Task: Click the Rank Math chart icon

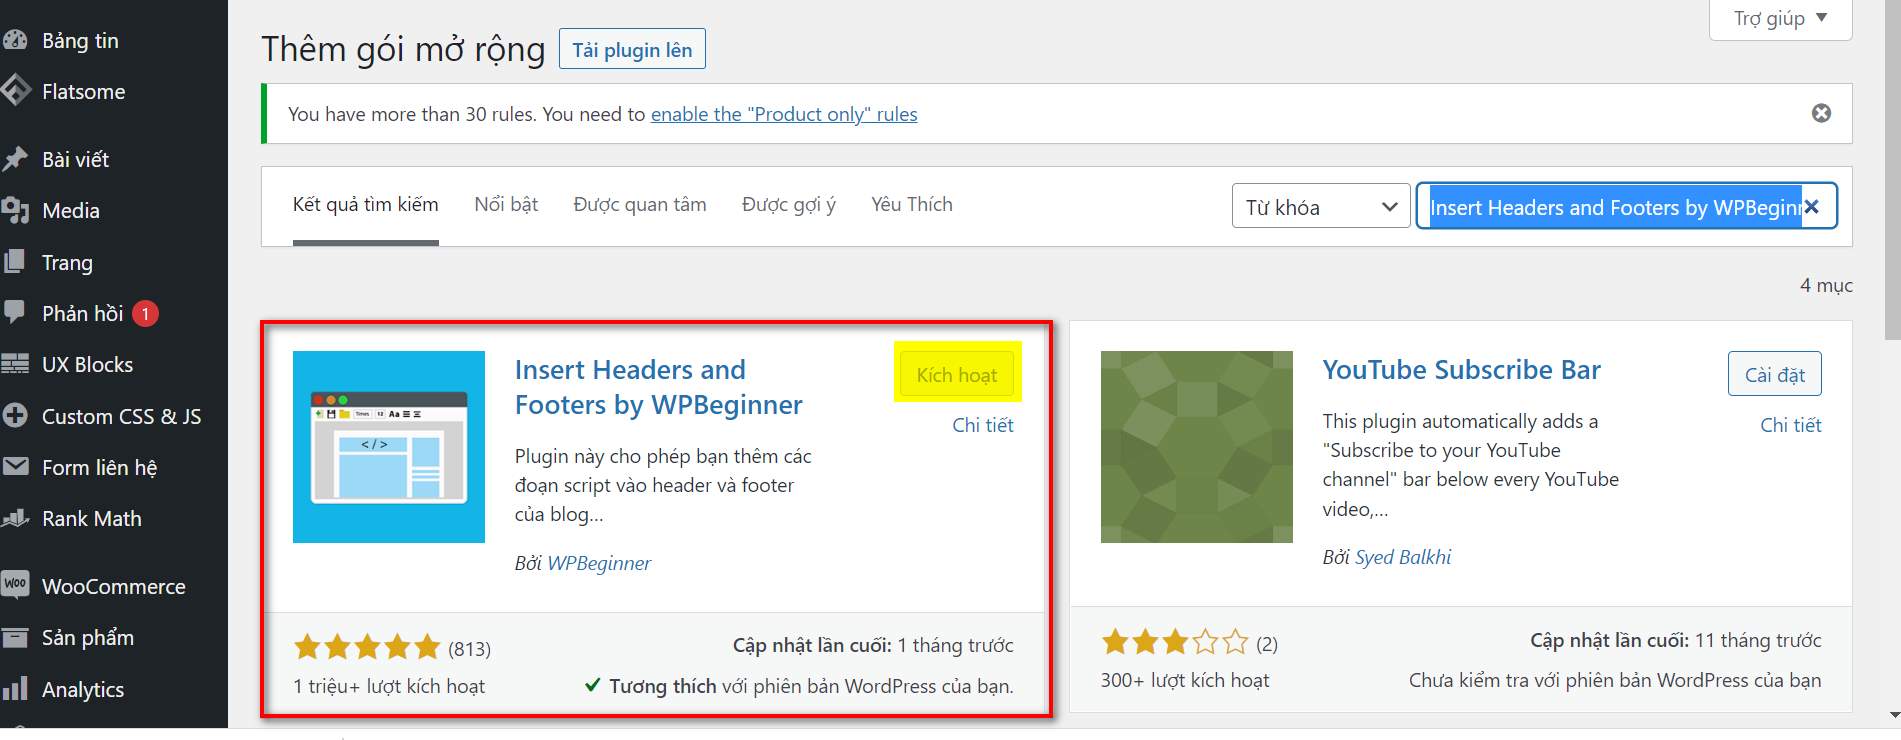Action: pyautogui.click(x=15, y=518)
